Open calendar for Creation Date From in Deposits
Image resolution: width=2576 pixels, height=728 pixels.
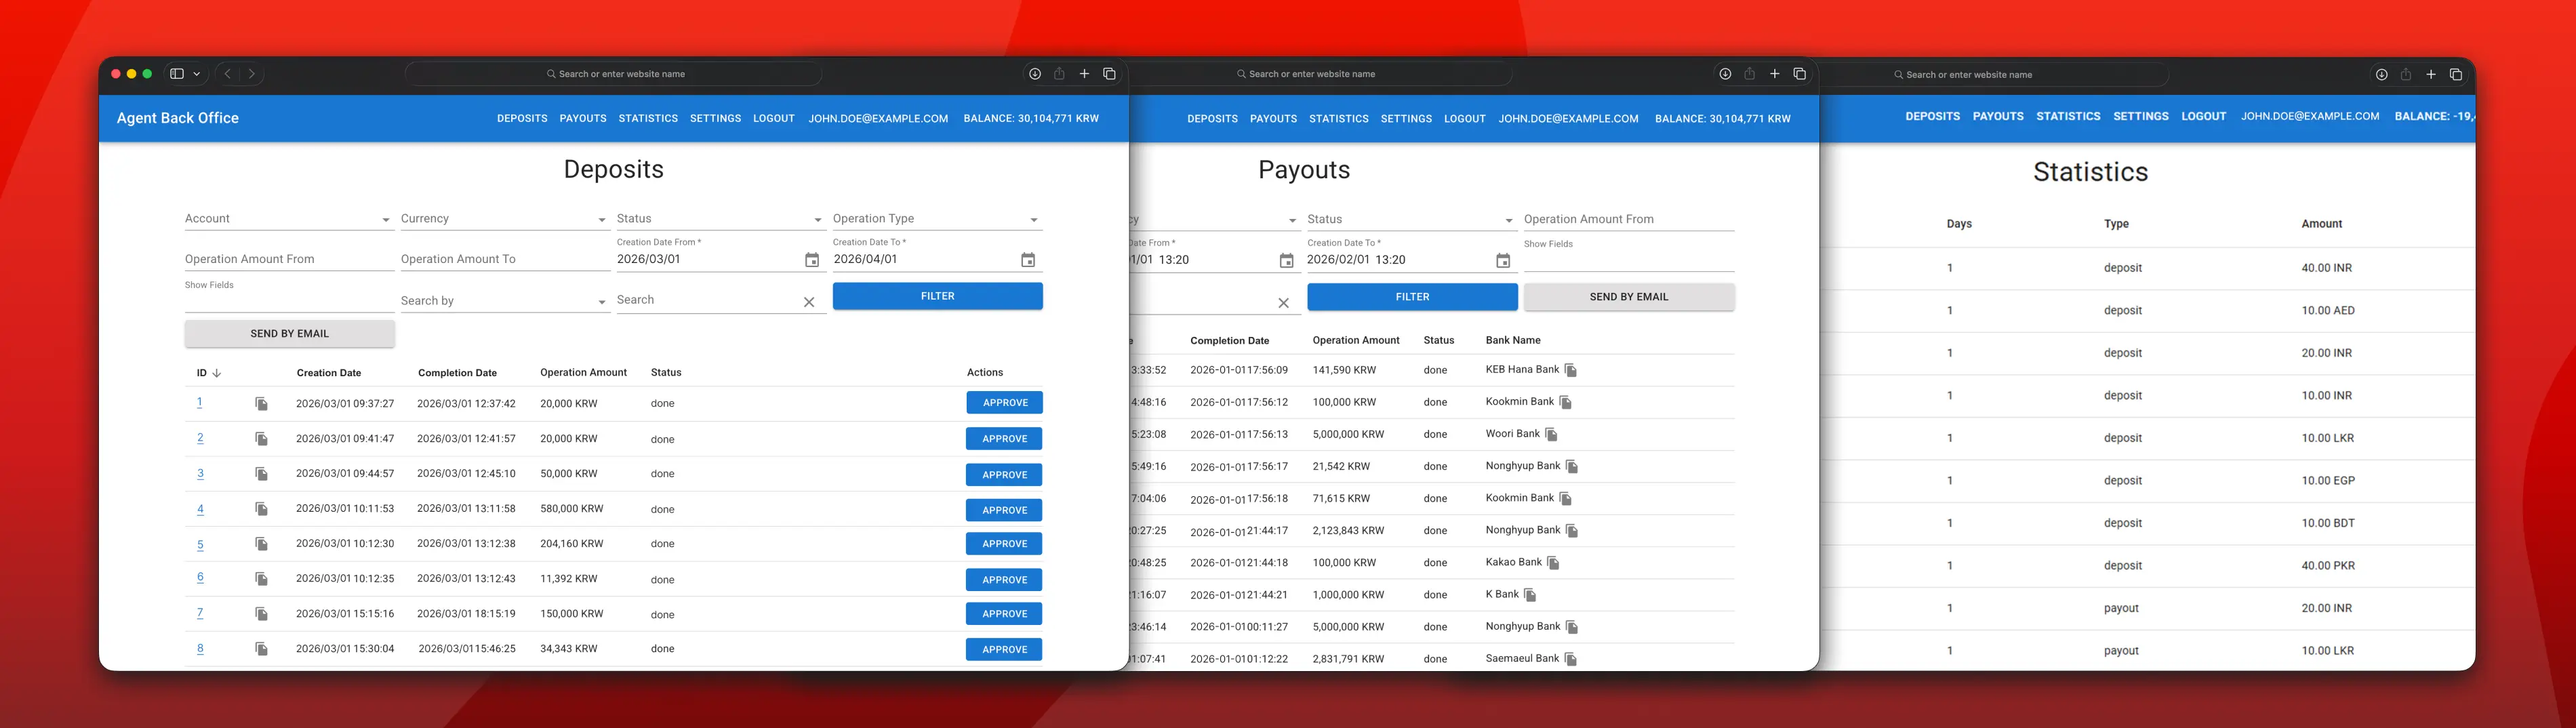(812, 260)
